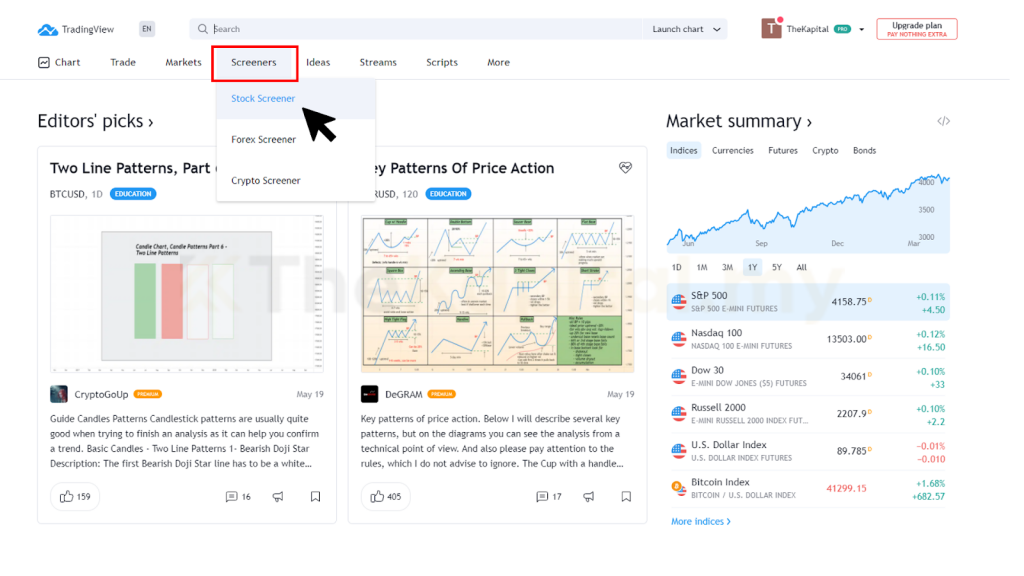Switch chart range to 5Y
This screenshot has height=576, width=1024.
coord(777,267)
